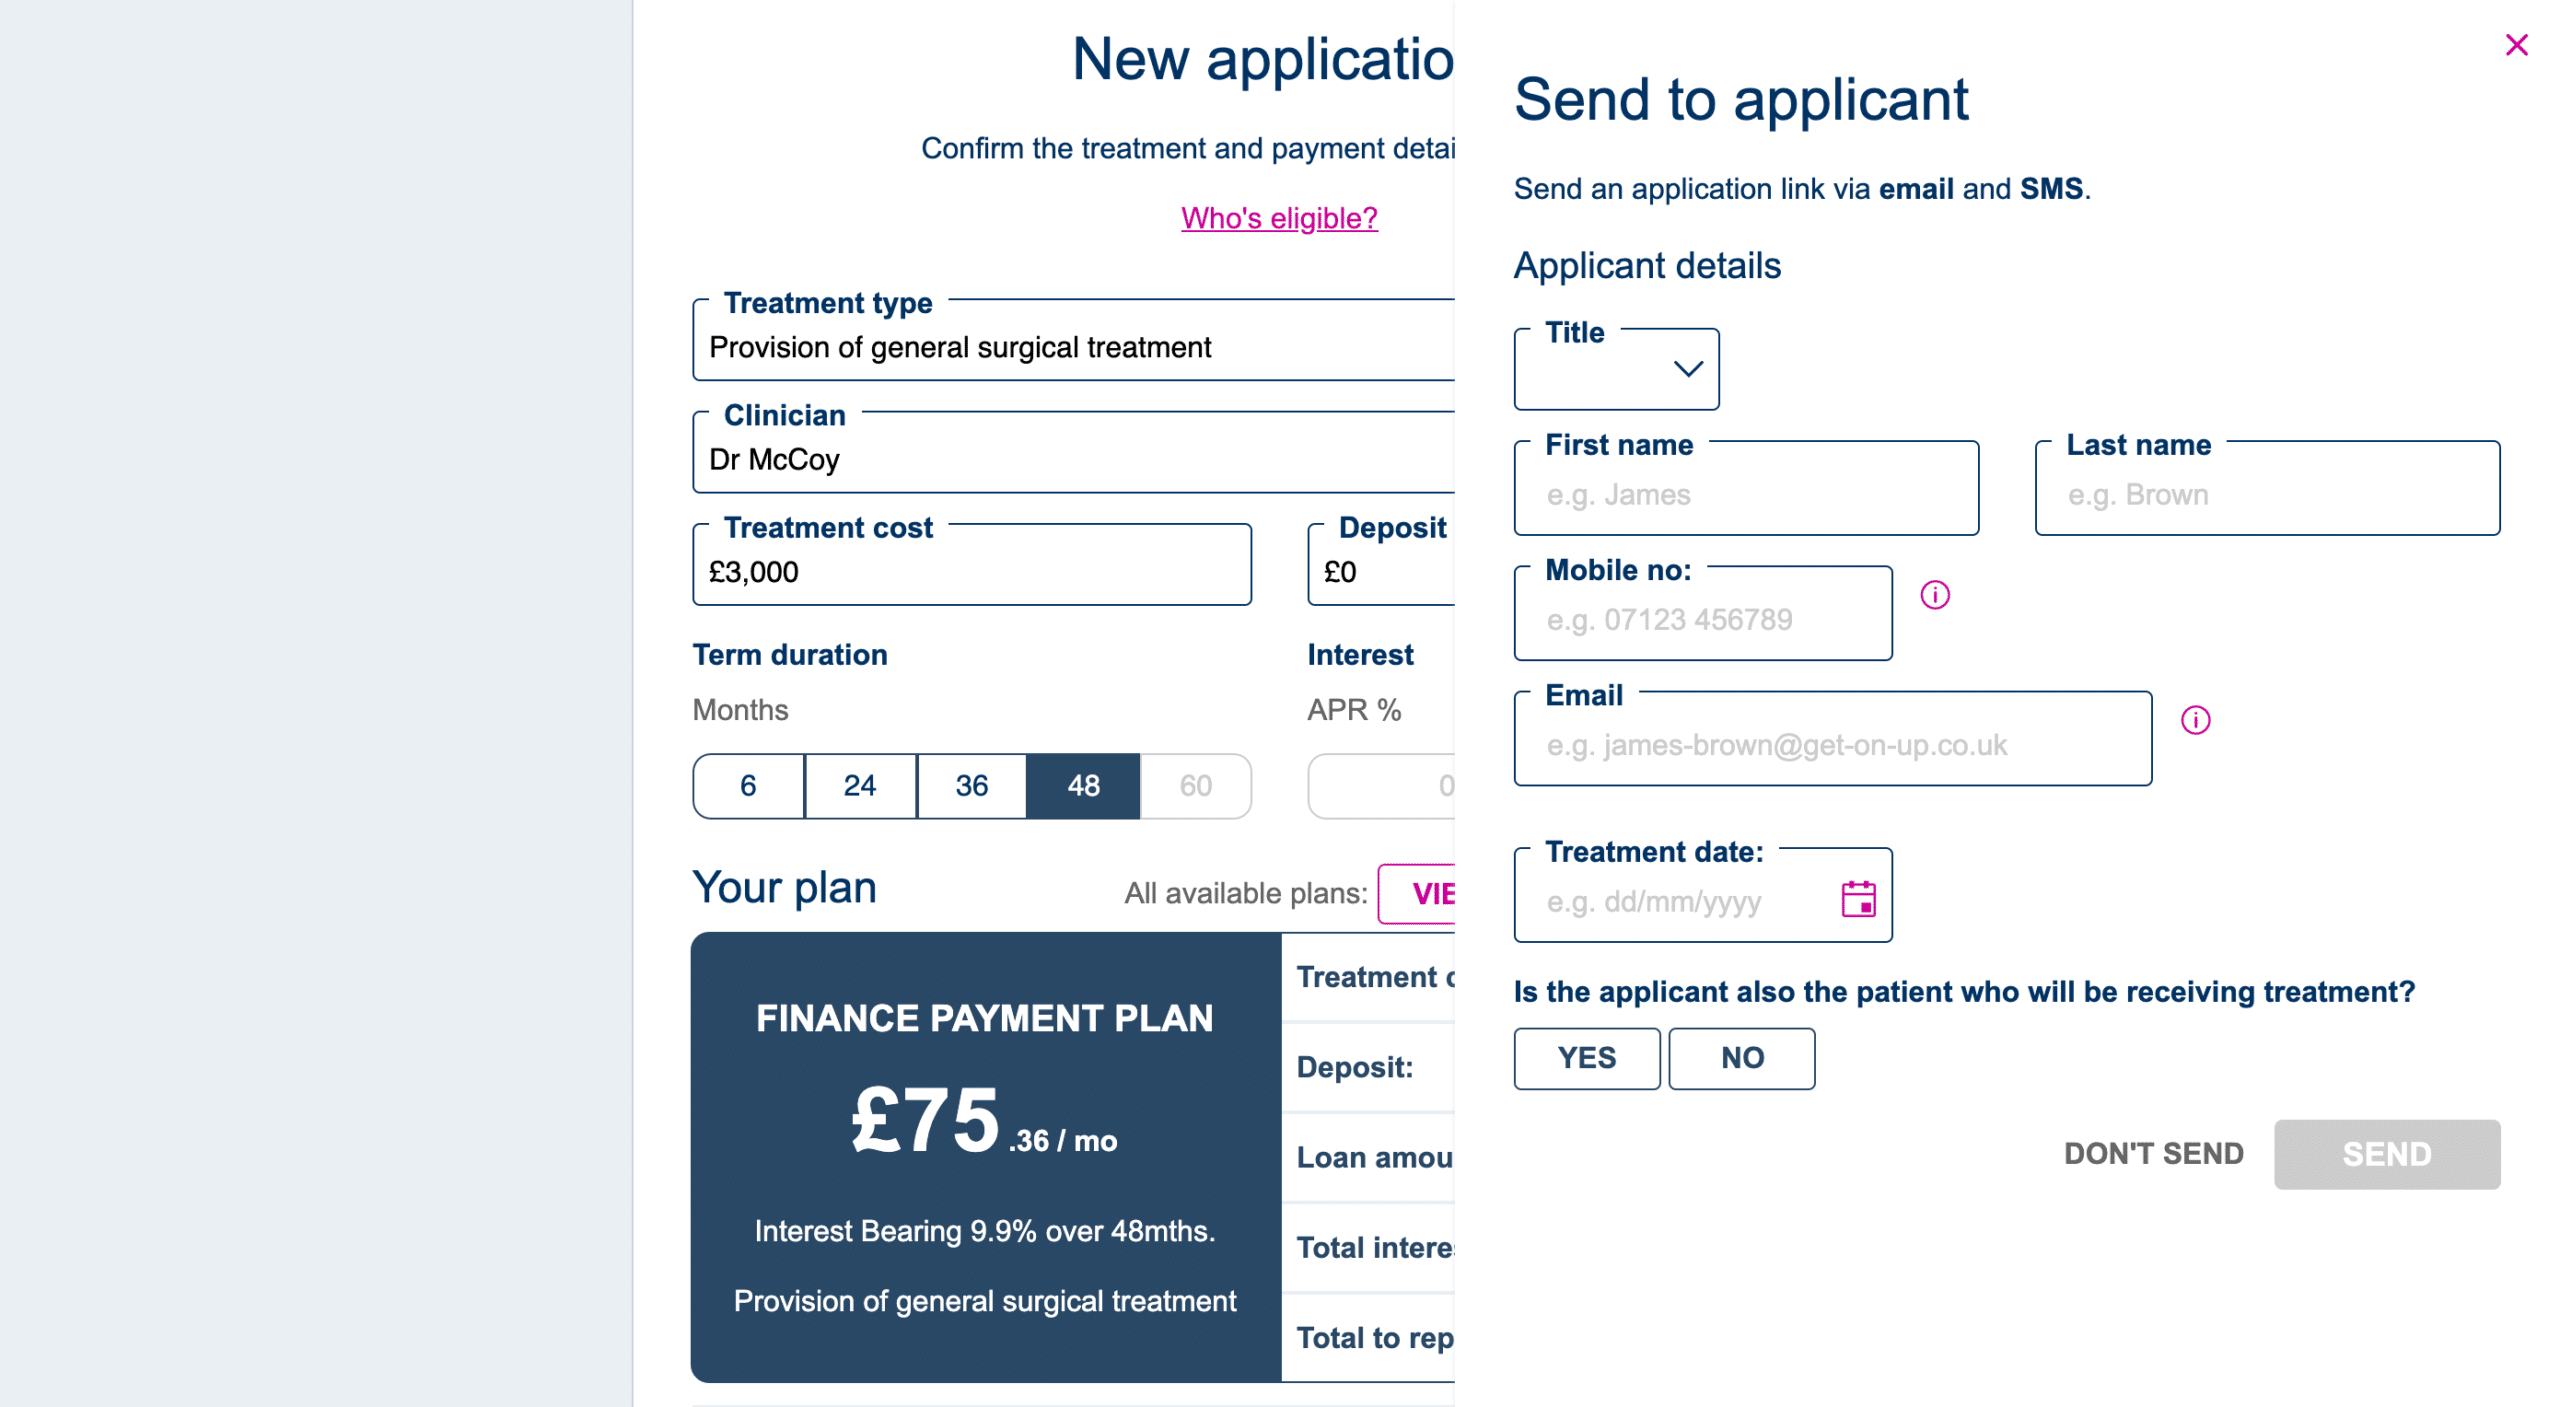Screen dimensions: 2560x1407
Task: Click into the Email input field
Action: [x=1832, y=745]
